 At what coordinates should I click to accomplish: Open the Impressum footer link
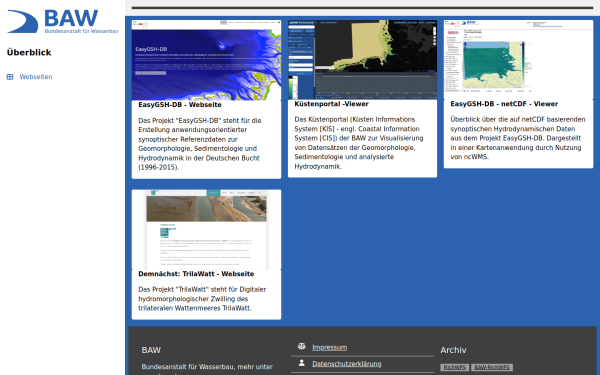[x=329, y=347]
